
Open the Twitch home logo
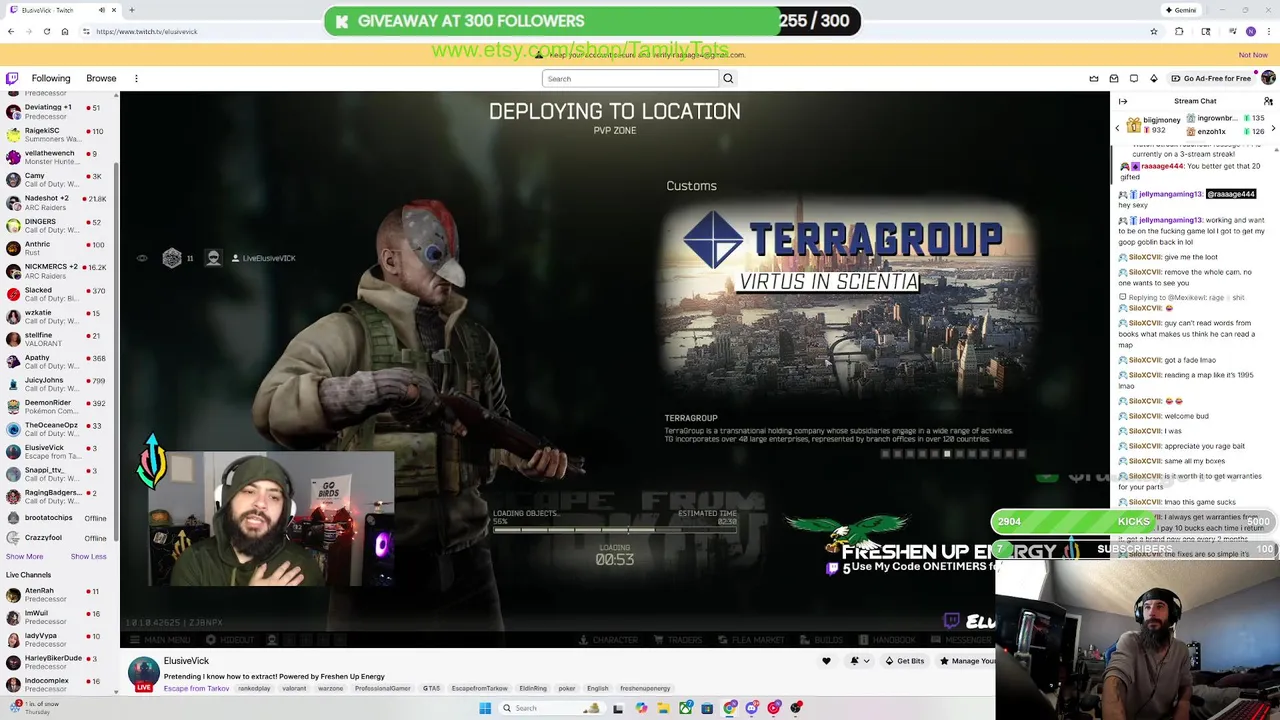[x=12, y=78]
